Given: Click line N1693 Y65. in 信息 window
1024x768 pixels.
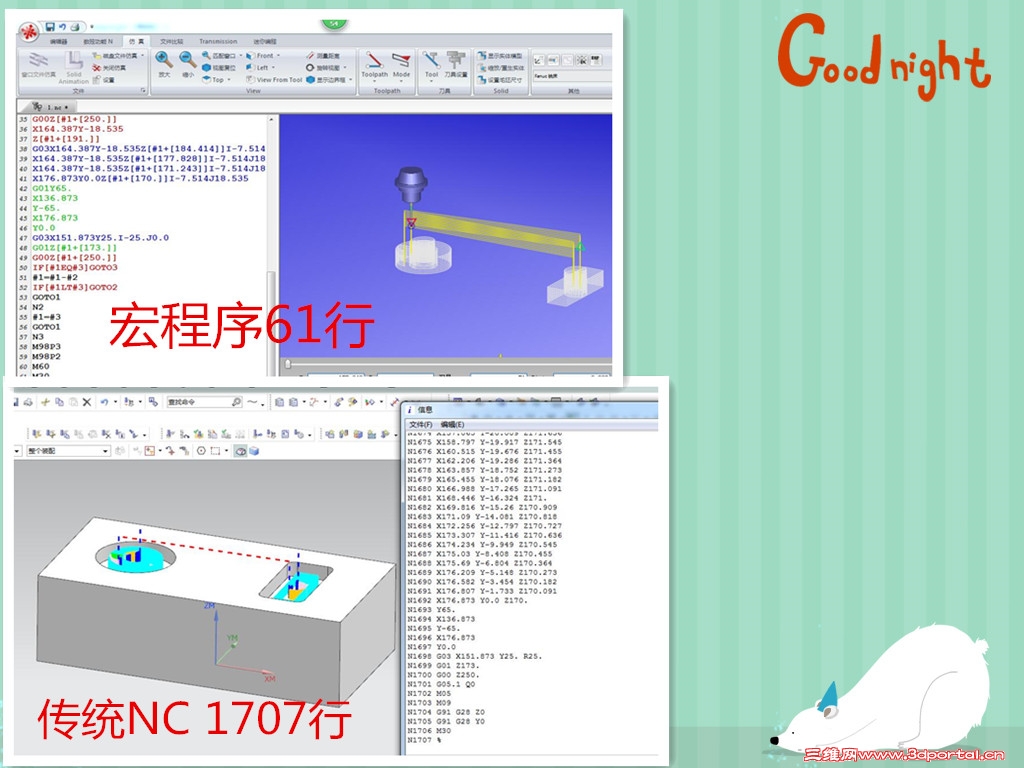Looking at the screenshot, I should point(430,609).
